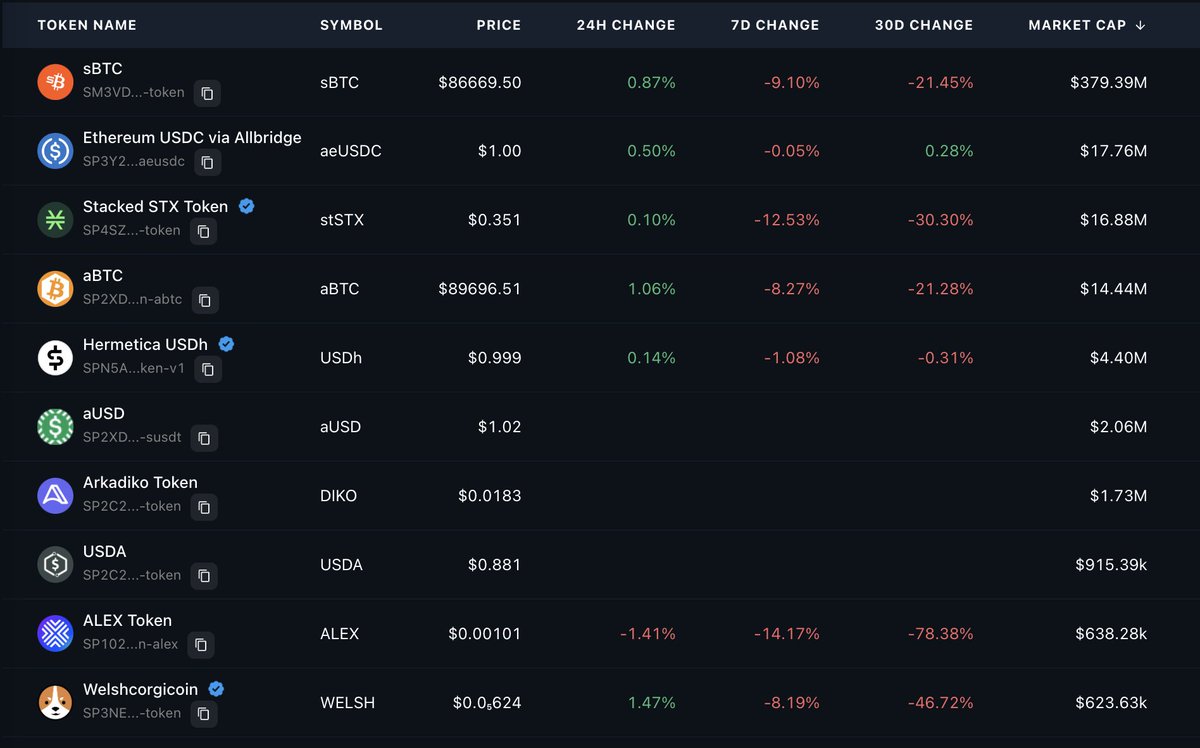
Task: Select the aBTC price $89696.51
Action: click(480, 290)
